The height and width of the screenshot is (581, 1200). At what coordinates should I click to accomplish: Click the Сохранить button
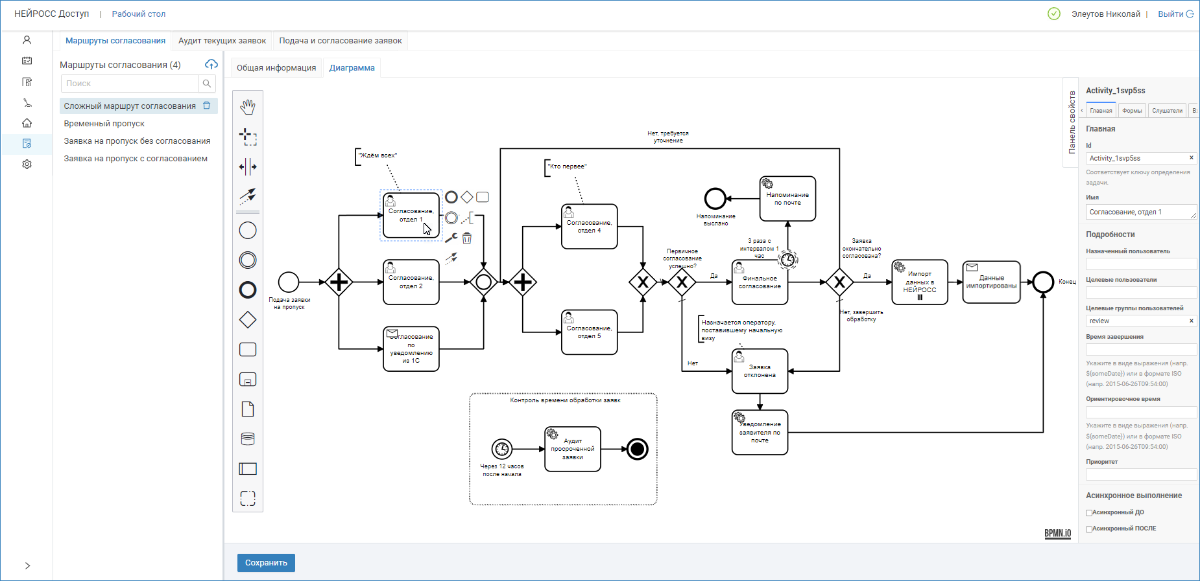click(266, 562)
